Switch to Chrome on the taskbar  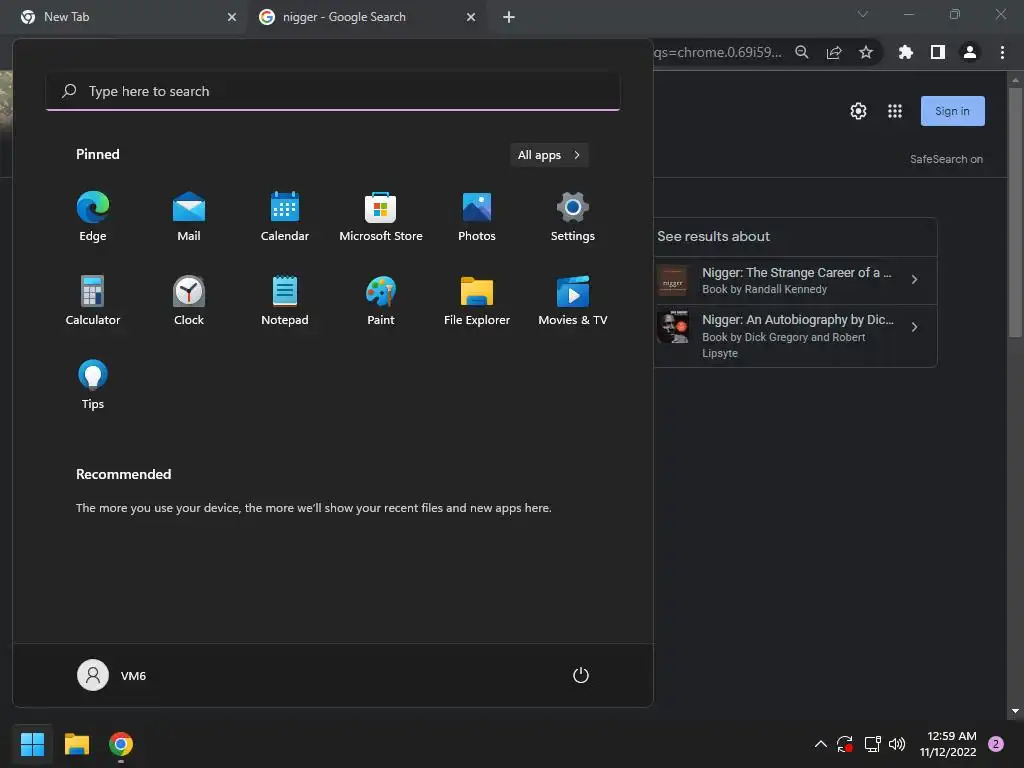(x=121, y=744)
